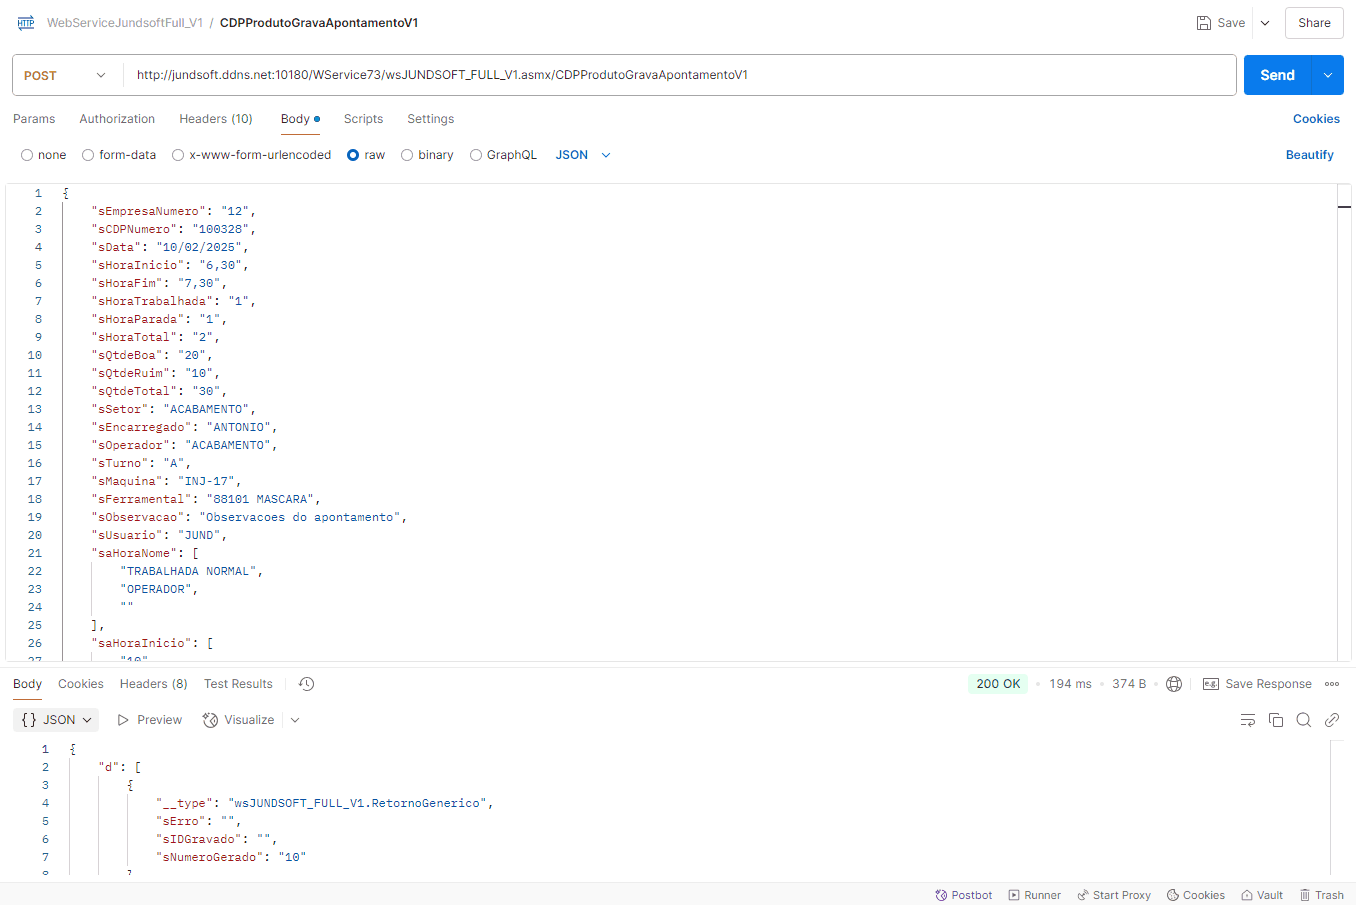Click the response history clock icon
The width and height of the screenshot is (1356, 905).
tap(307, 684)
